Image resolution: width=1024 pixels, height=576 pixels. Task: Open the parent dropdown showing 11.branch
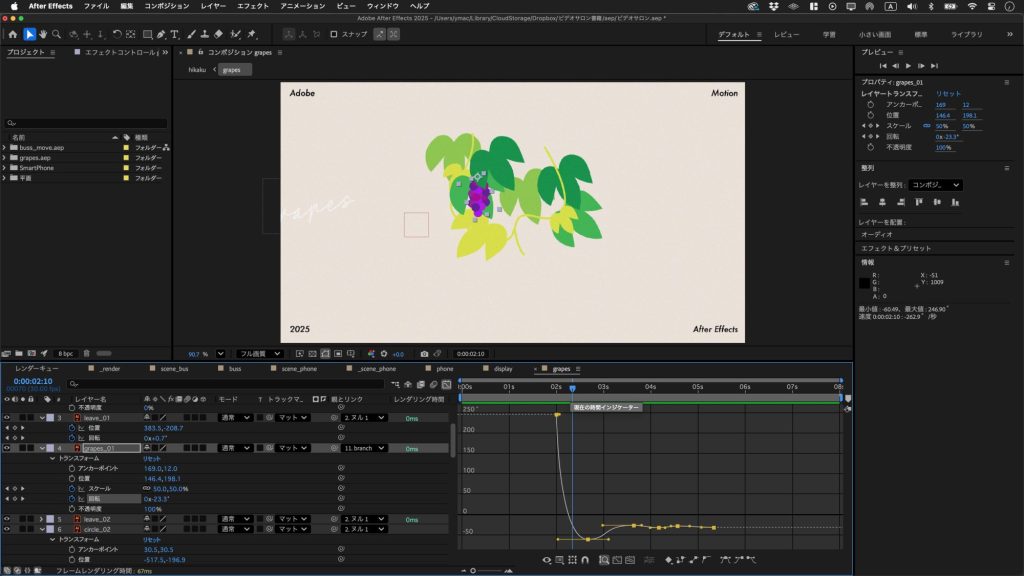pos(365,448)
